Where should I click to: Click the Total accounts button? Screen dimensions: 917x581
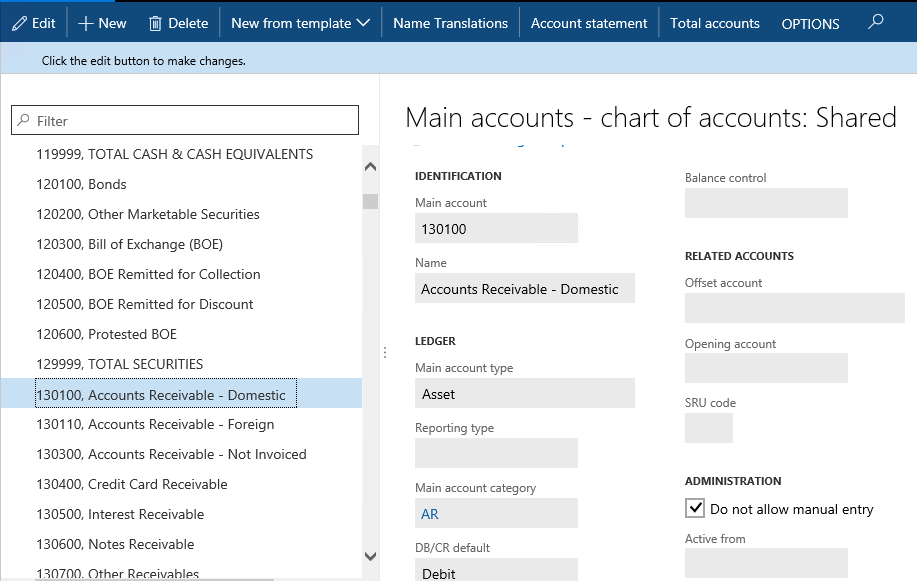714,23
